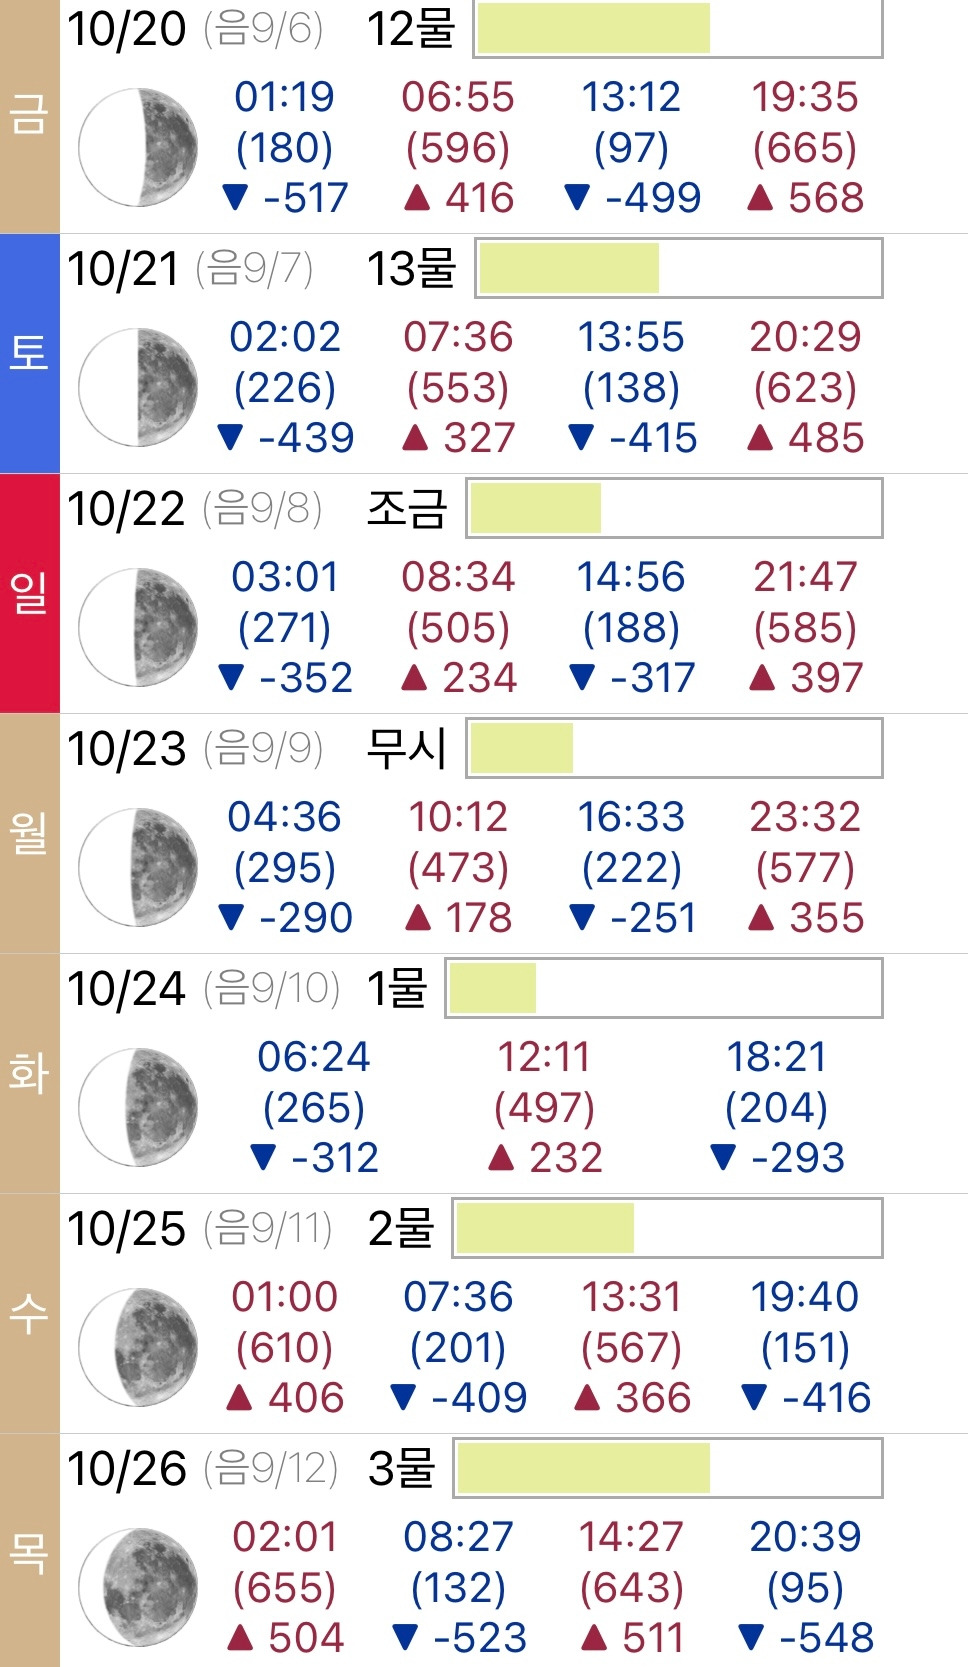Select the 10/25 2물 date header
The height and width of the screenshot is (1667, 968).
pos(251,1228)
